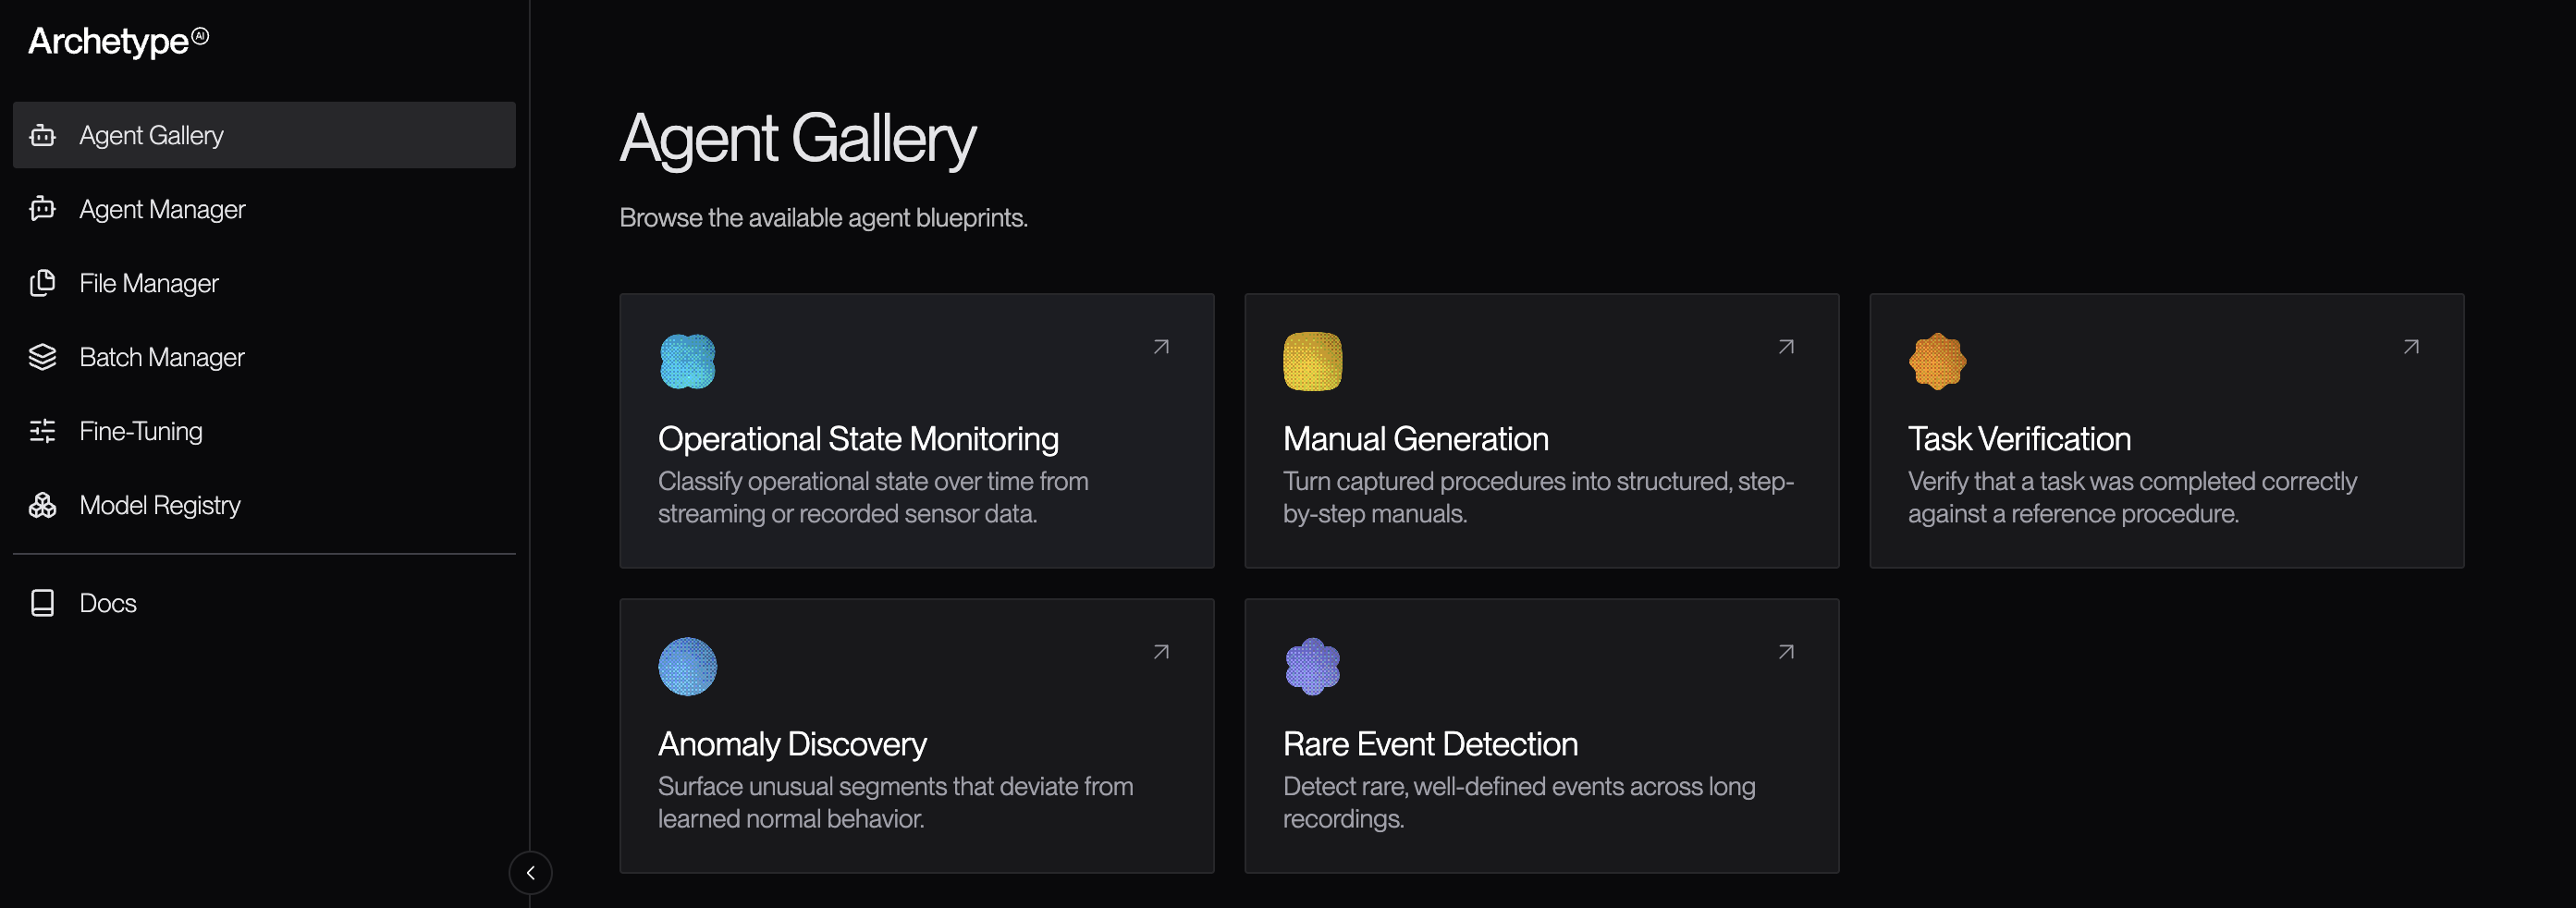
Task: Click the Agent Manager icon in sidebar
Action: click(x=42, y=209)
